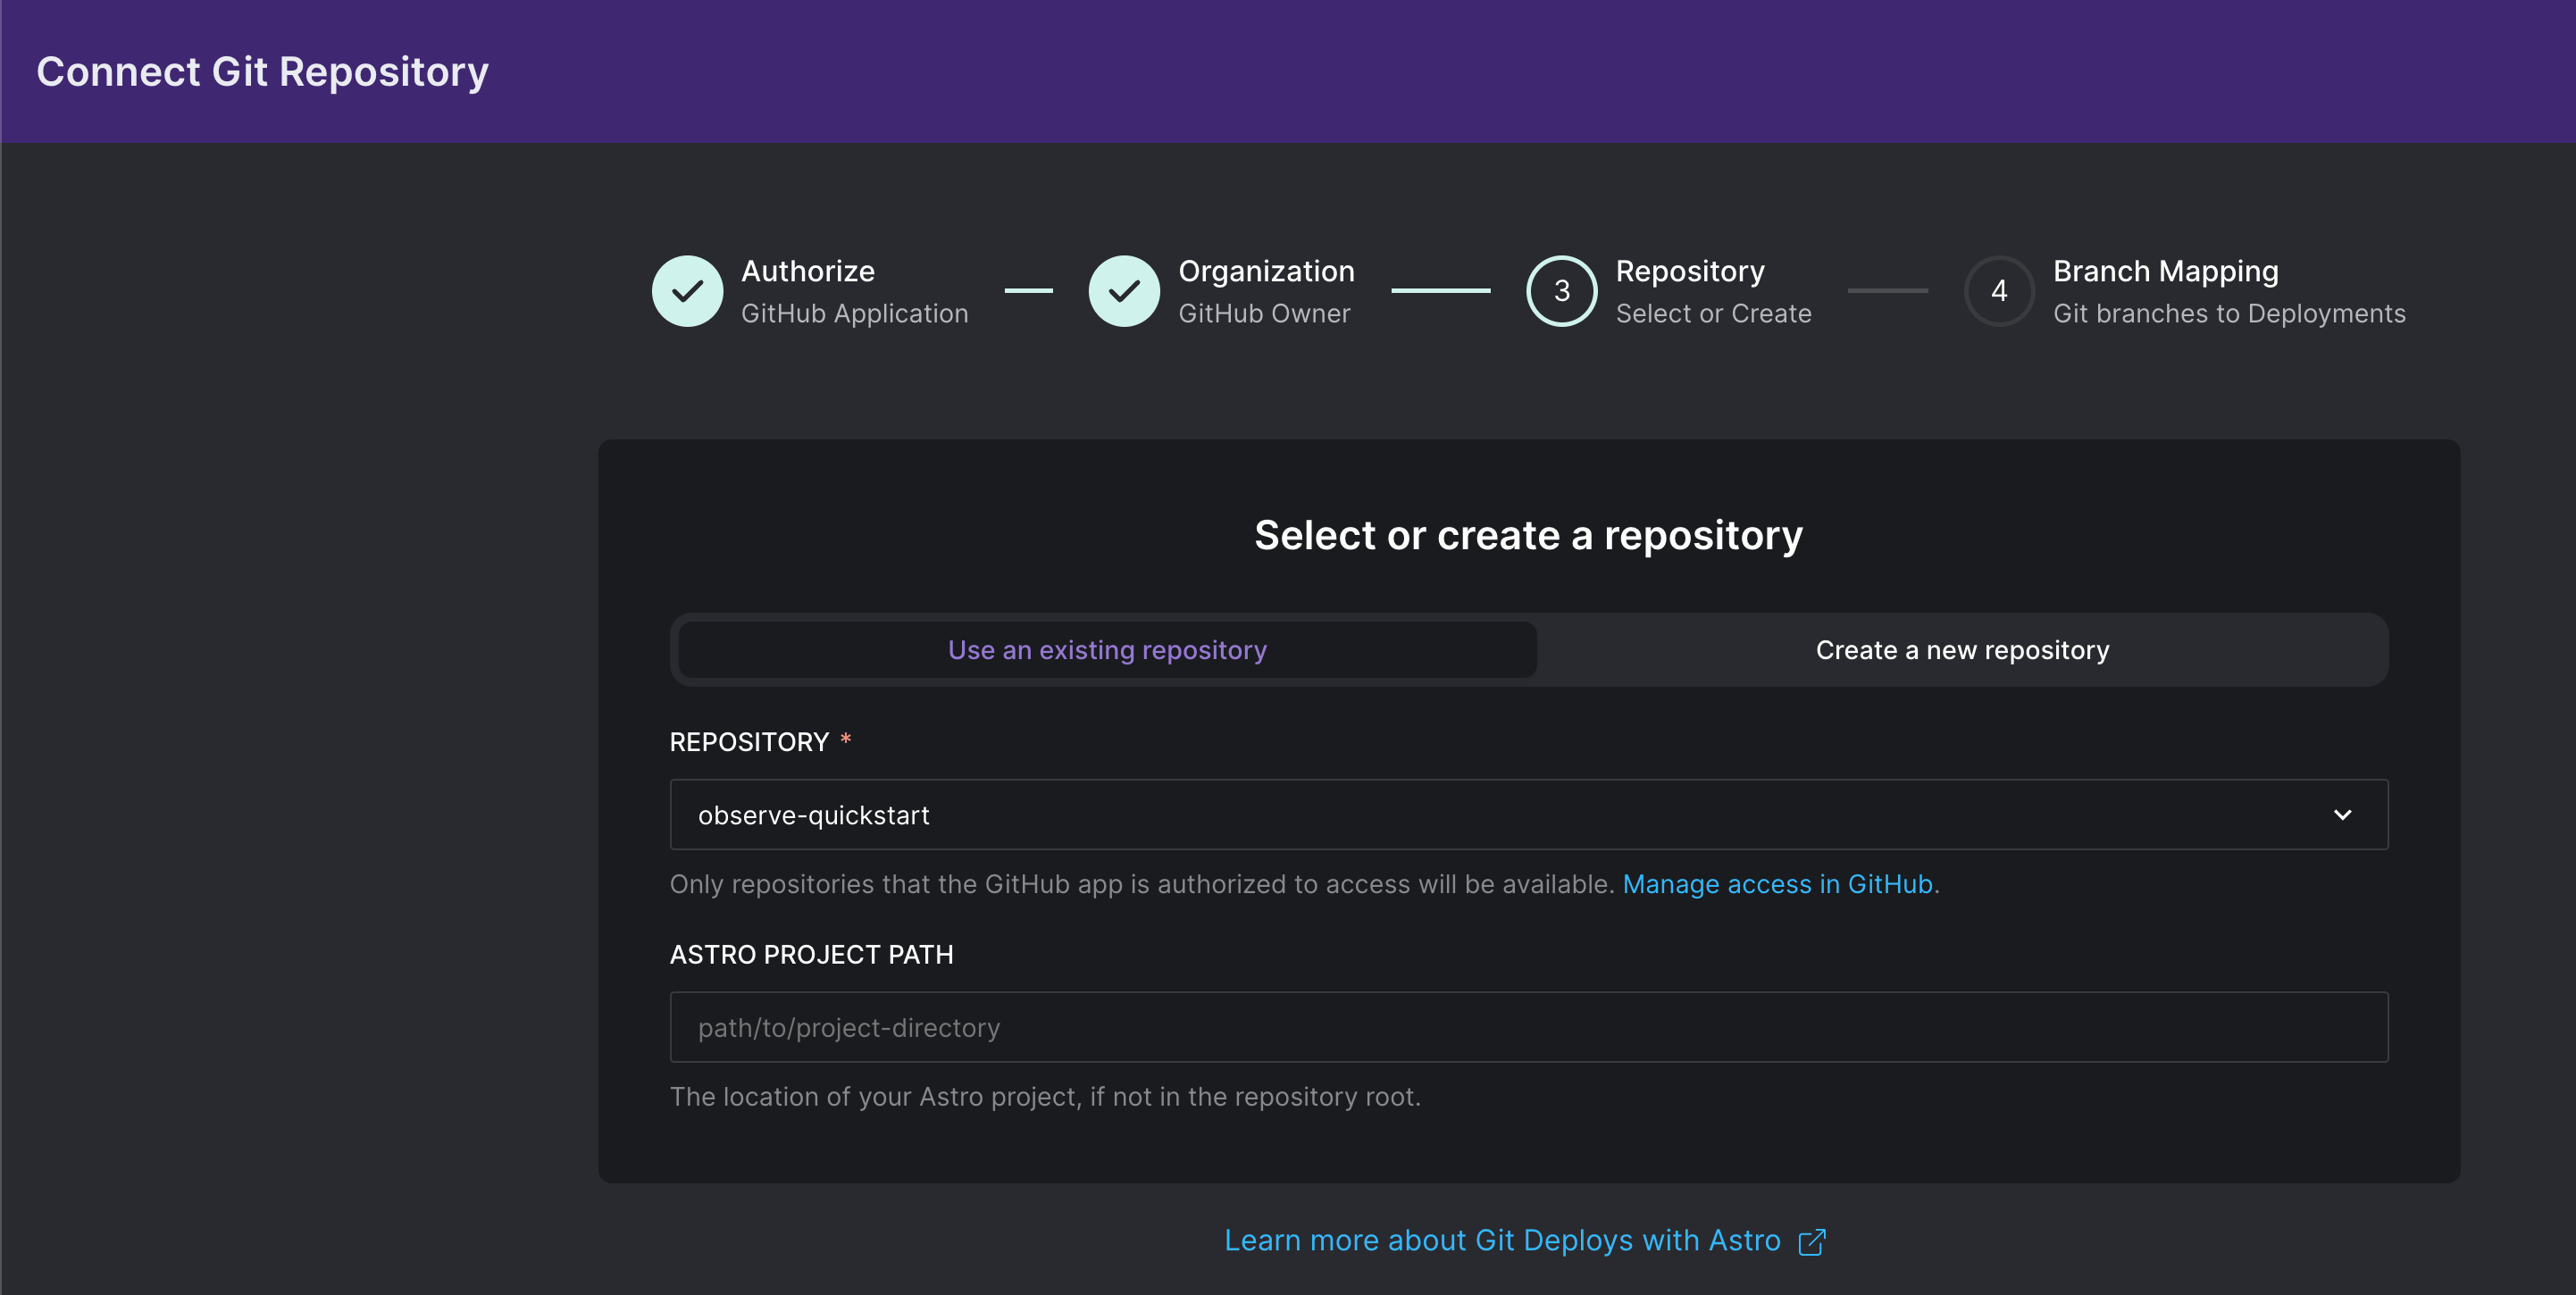Switch to Create a new repository tab
2576x1295 pixels.
[x=1962, y=649]
